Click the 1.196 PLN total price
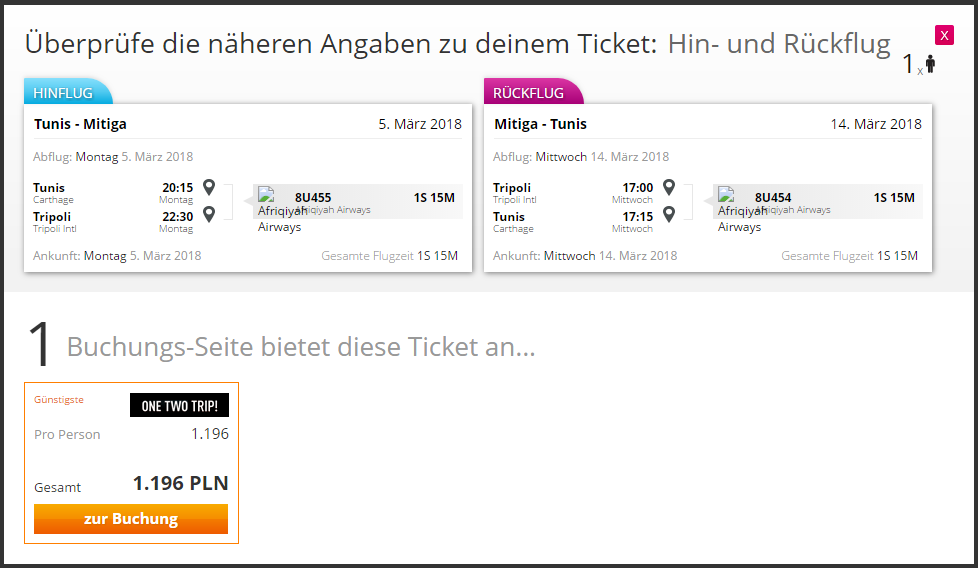 (x=181, y=483)
